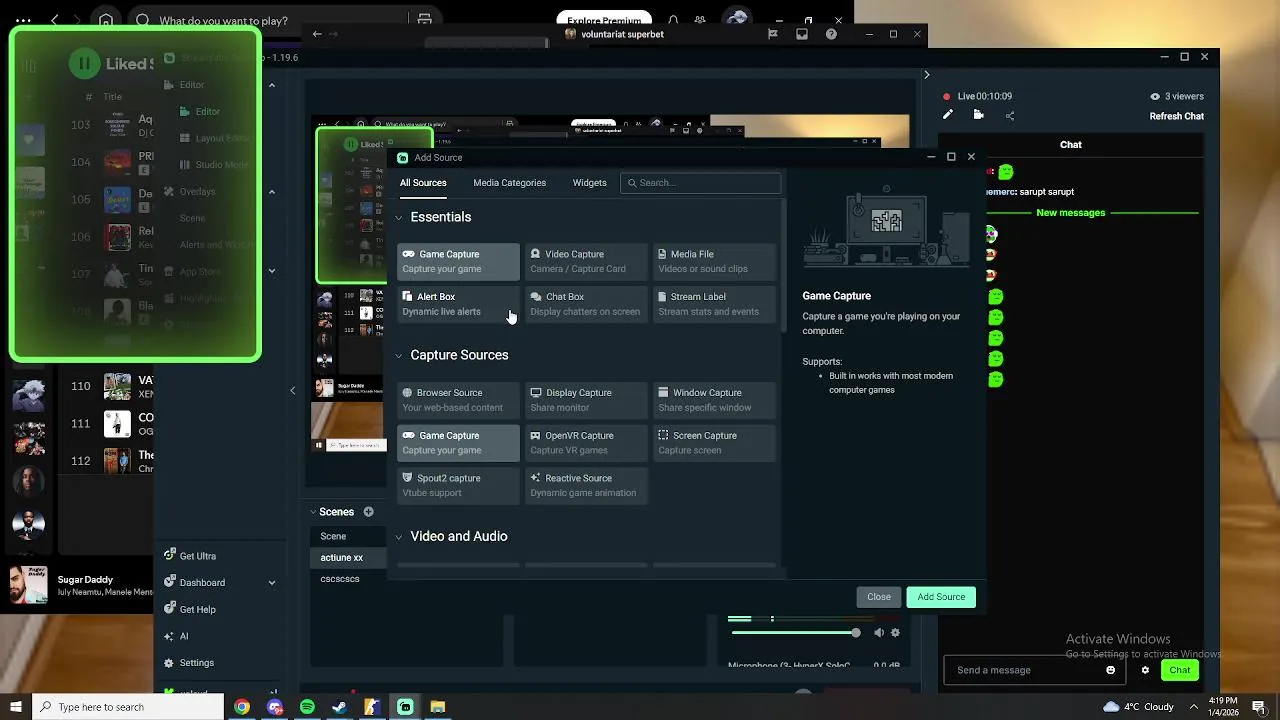Select the Stream Label source

714,304
